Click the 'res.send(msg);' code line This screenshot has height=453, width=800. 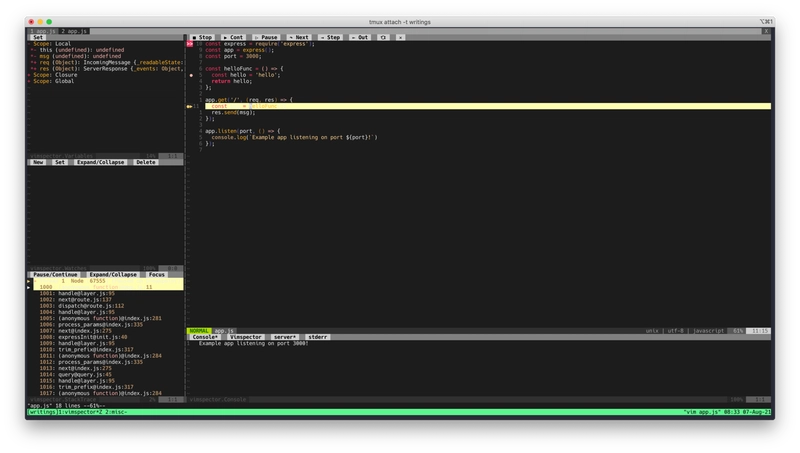pos(233,112)
